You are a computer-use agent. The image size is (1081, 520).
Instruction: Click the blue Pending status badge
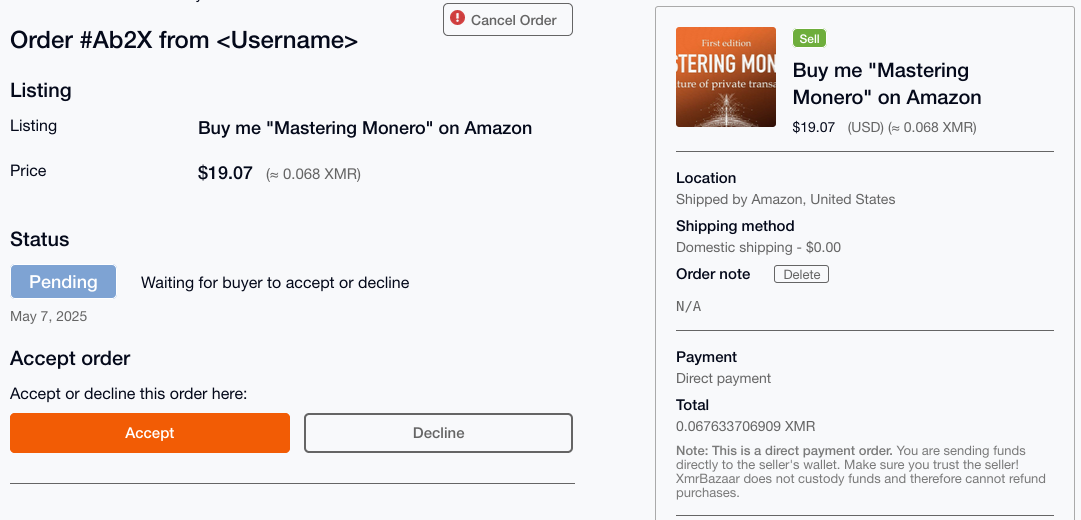point(63,282)
